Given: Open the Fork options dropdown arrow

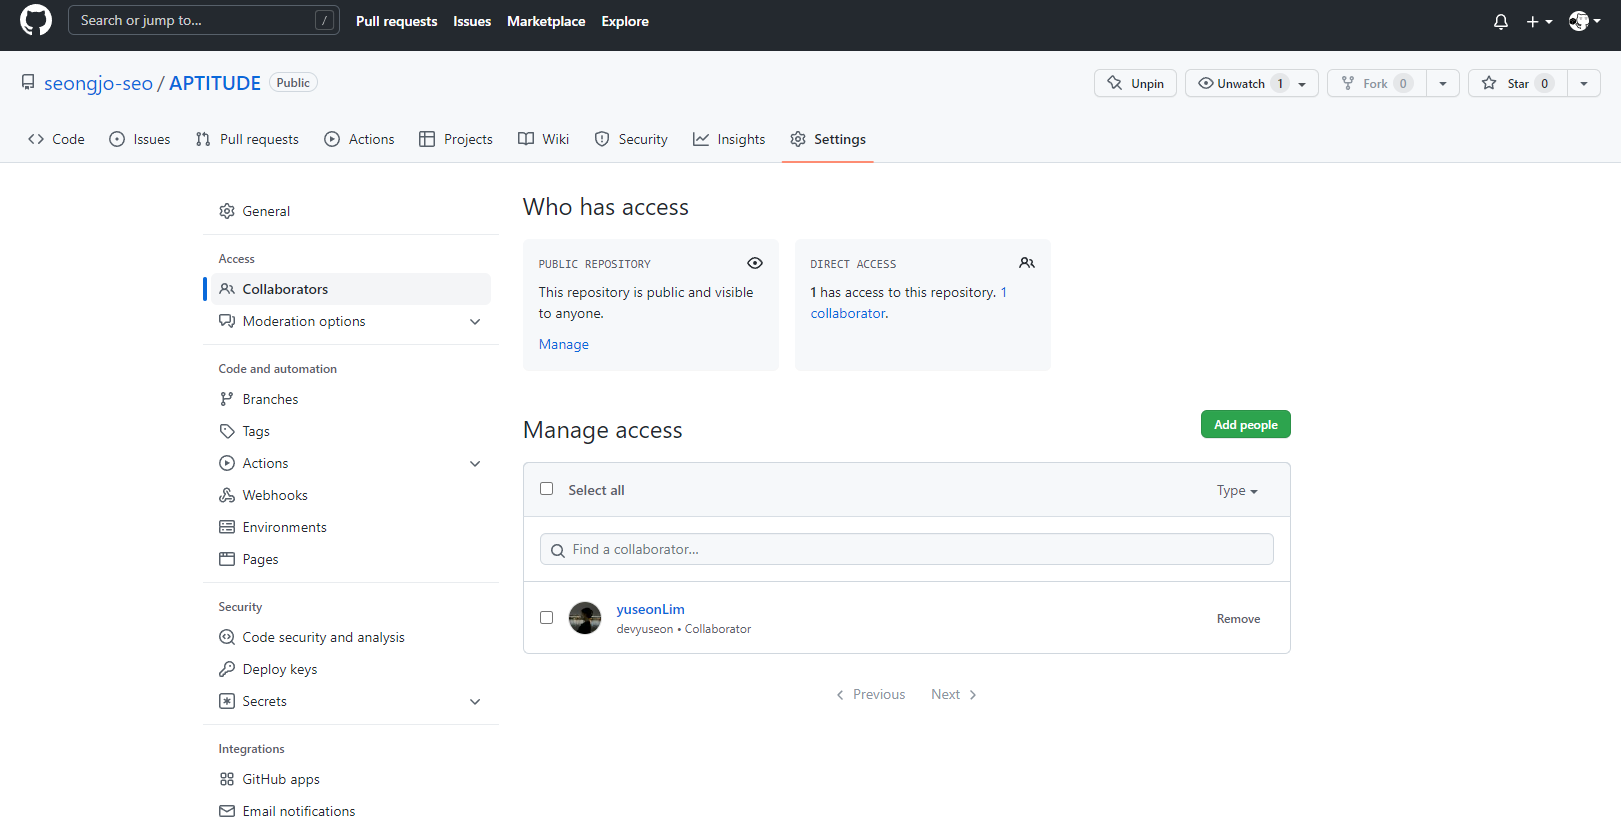Looking at the screenshot, I should click(1443, 83).
